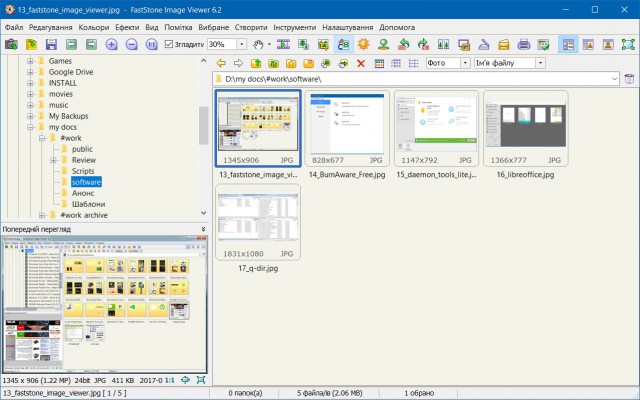The image size is (640, 400).
Task: Zoom out with the minus magnifier icon
Action: pos(131,44)
